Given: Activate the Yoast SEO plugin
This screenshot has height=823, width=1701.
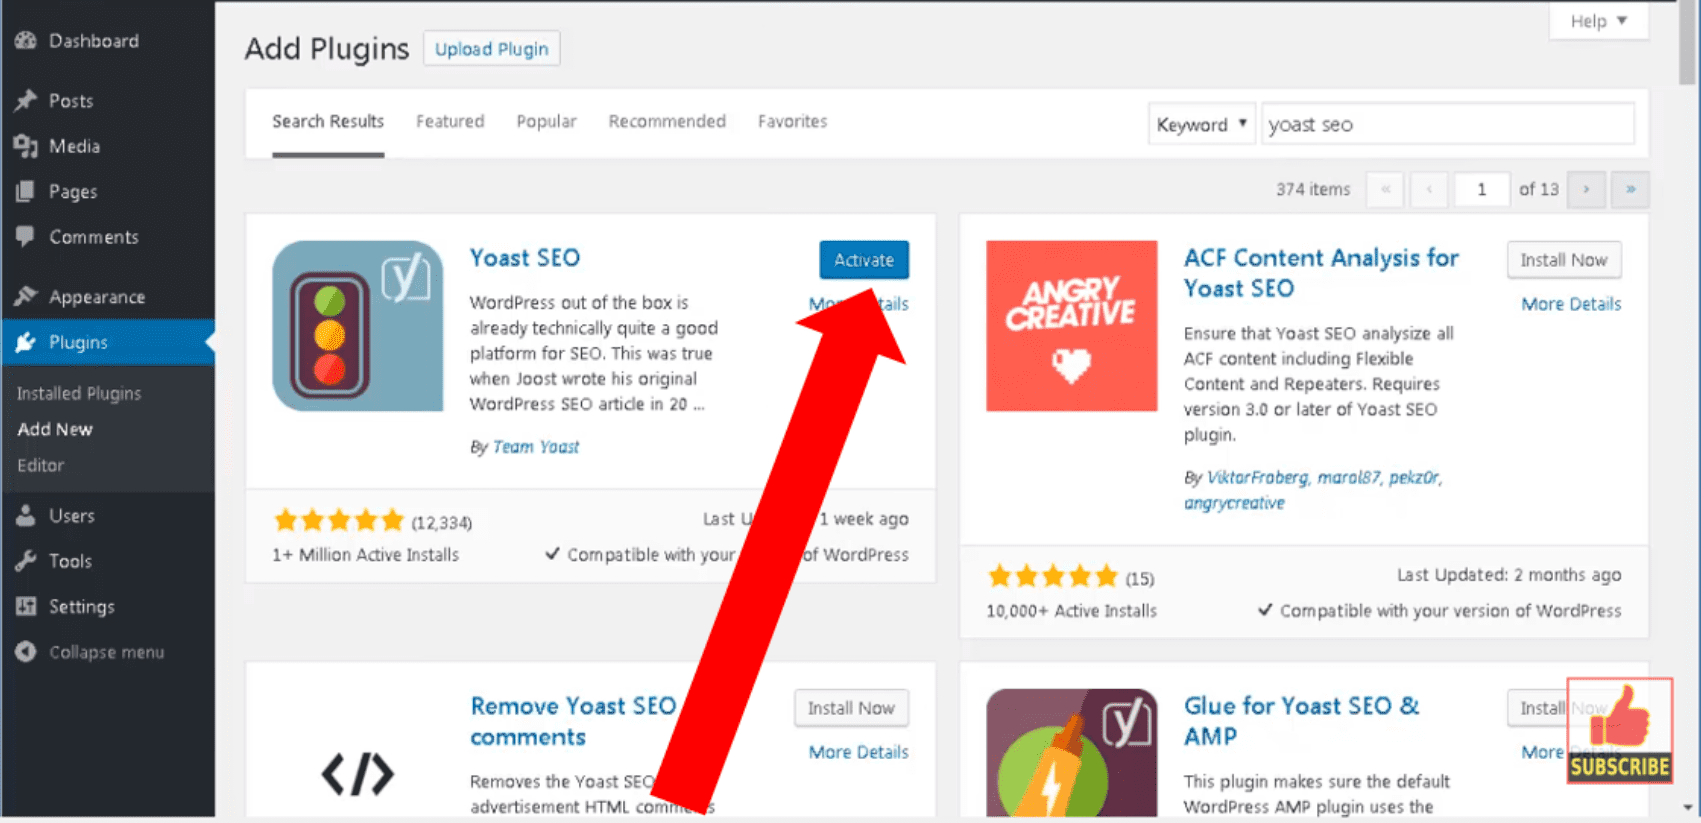Looking at the screenshot, I should pyautogui.click(x=864, y=260).
